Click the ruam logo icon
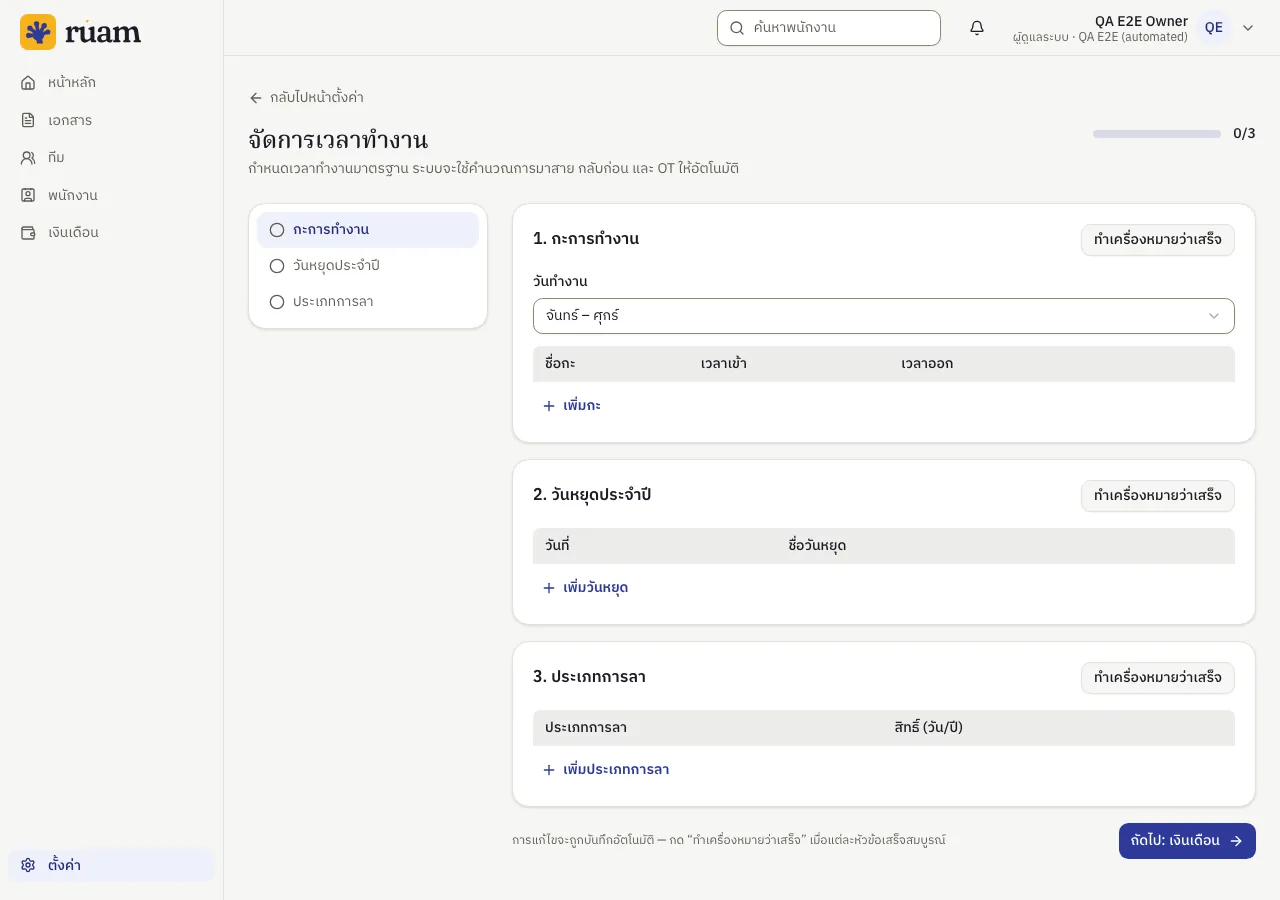1280x900 pixels. pos(38,32)
